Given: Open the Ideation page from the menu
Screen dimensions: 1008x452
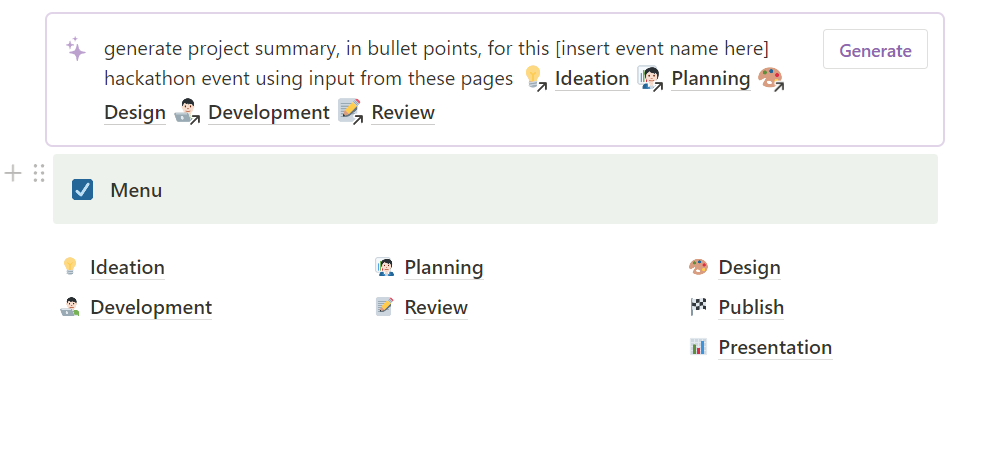Looking at the screenshot, I should (x=127, y=267).
